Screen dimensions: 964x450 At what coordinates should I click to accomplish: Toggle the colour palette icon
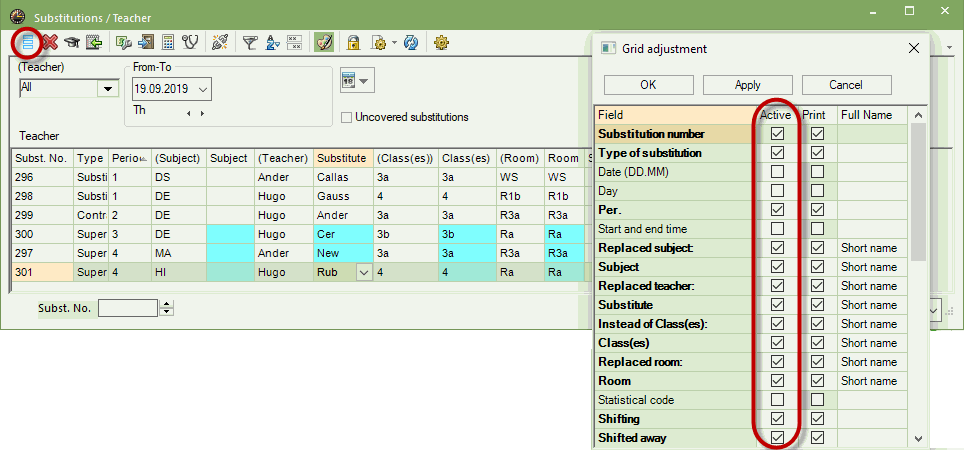point(324,42)
